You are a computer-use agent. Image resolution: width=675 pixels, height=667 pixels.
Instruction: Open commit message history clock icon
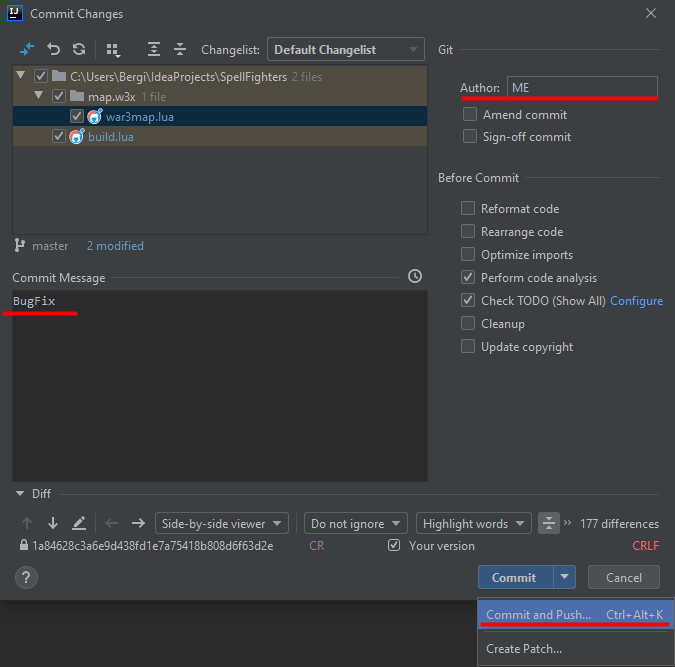[415, 276]
